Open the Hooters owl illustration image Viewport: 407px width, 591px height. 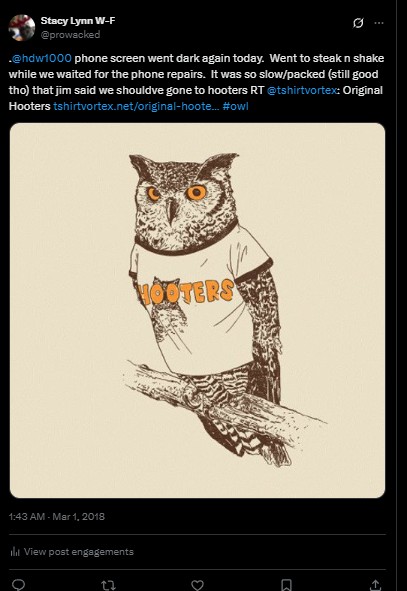(x=197, y=310)
